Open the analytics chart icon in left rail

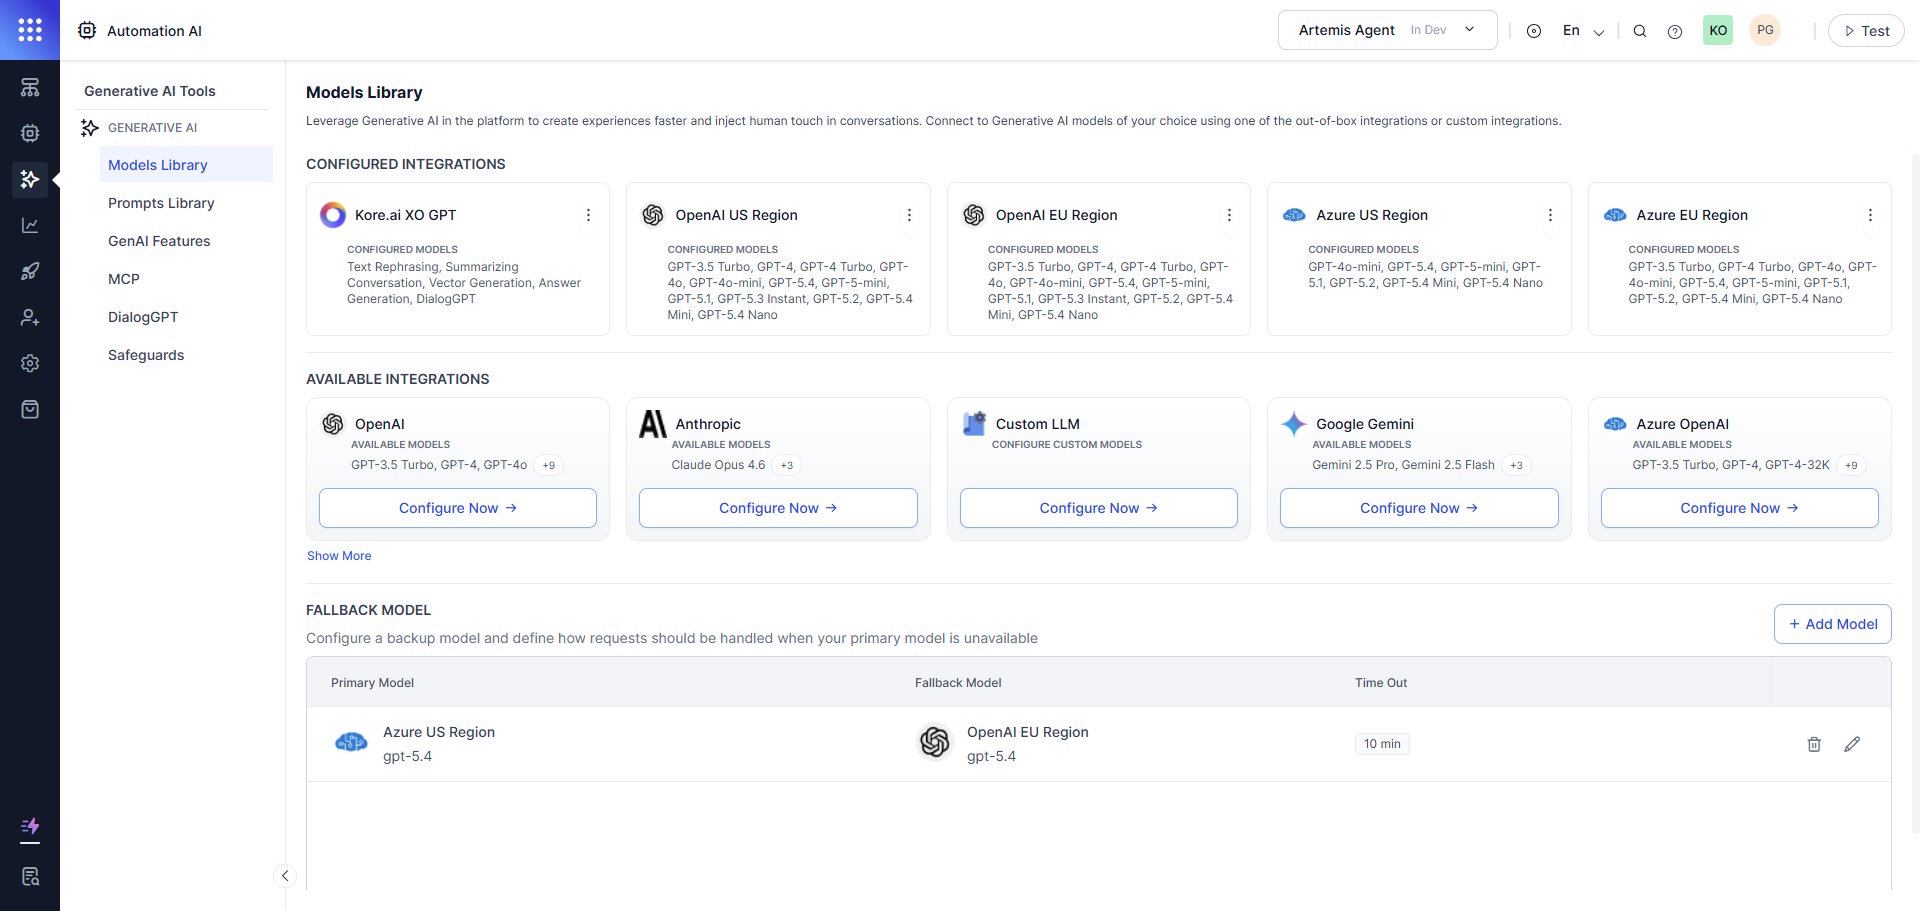point(30,225)
